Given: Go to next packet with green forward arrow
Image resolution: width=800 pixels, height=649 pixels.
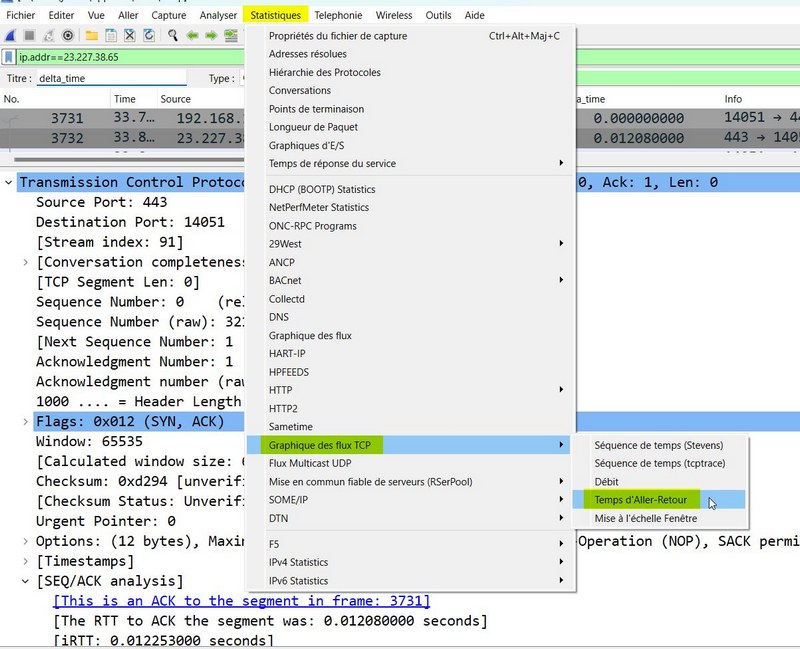Looking at the screenshot, I should tap(211, 36).
